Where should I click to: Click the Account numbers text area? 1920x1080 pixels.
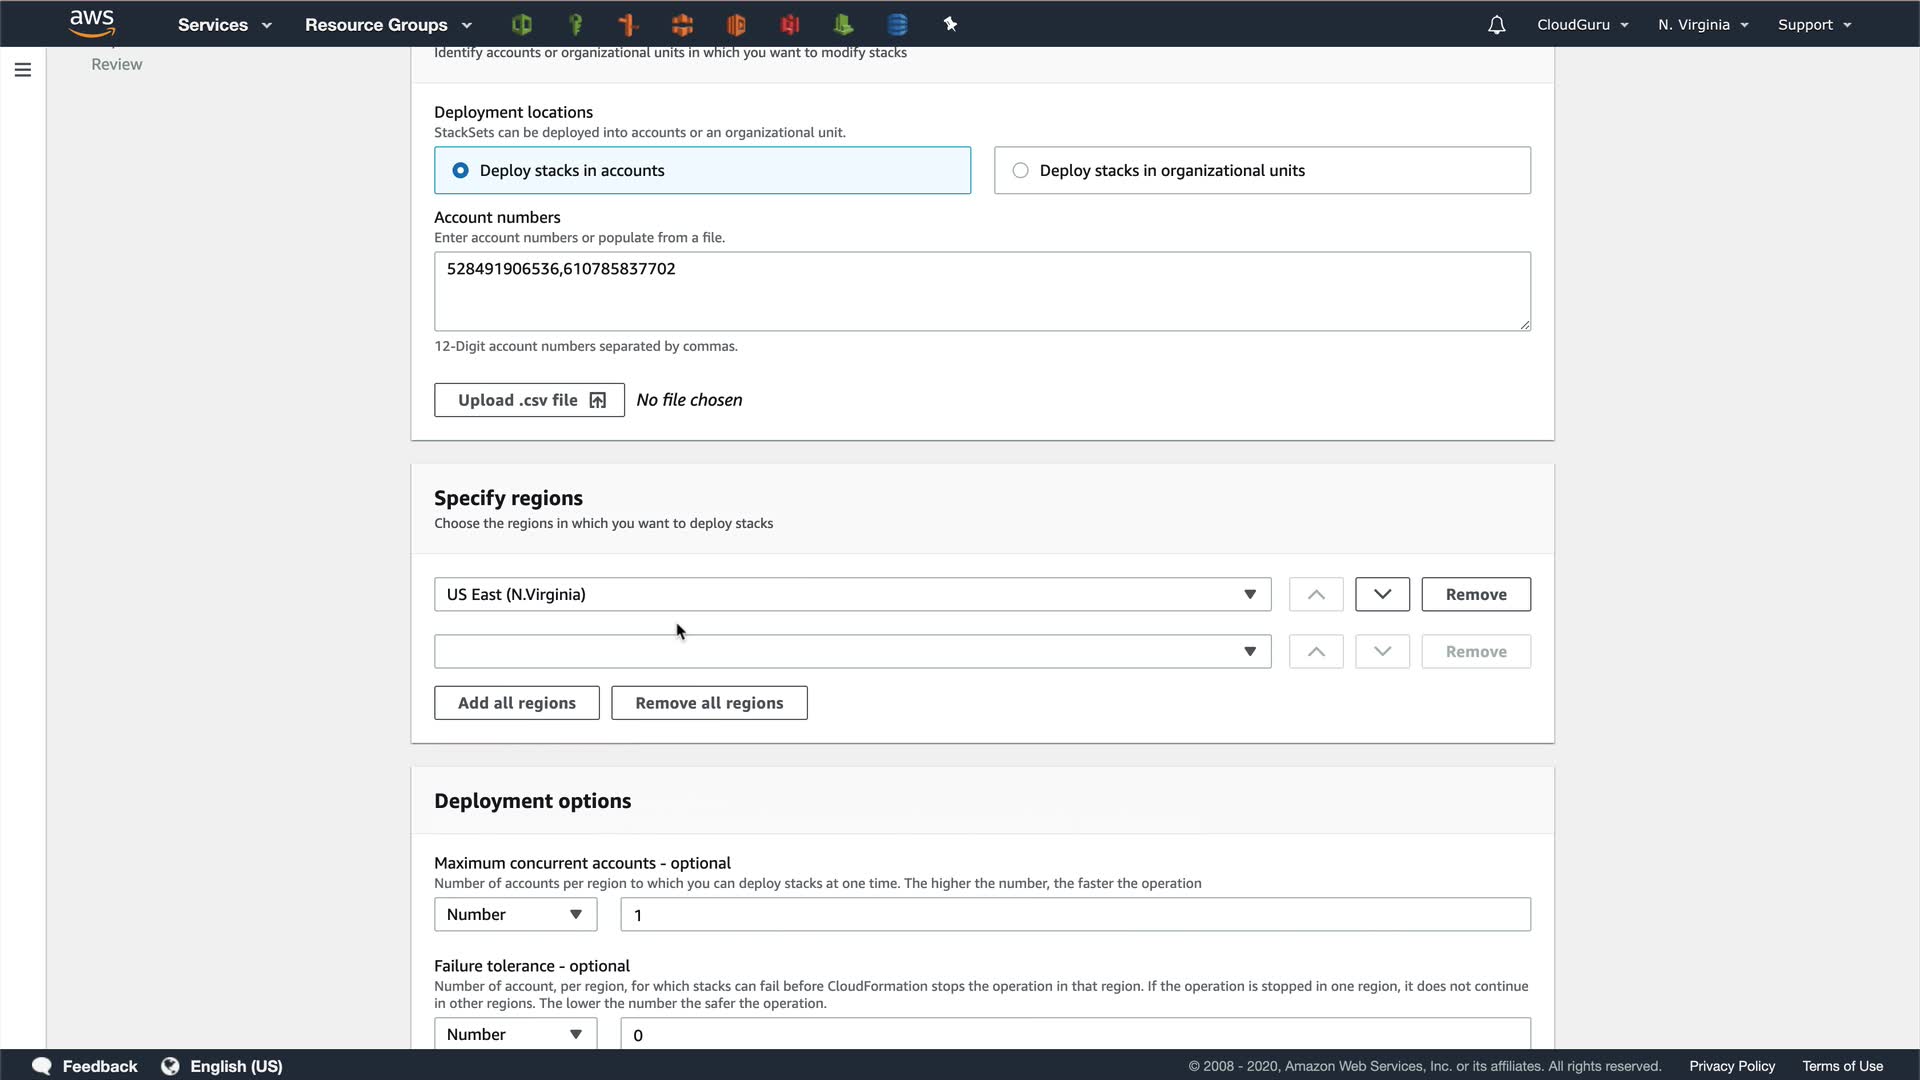click(x=981, y=291)
